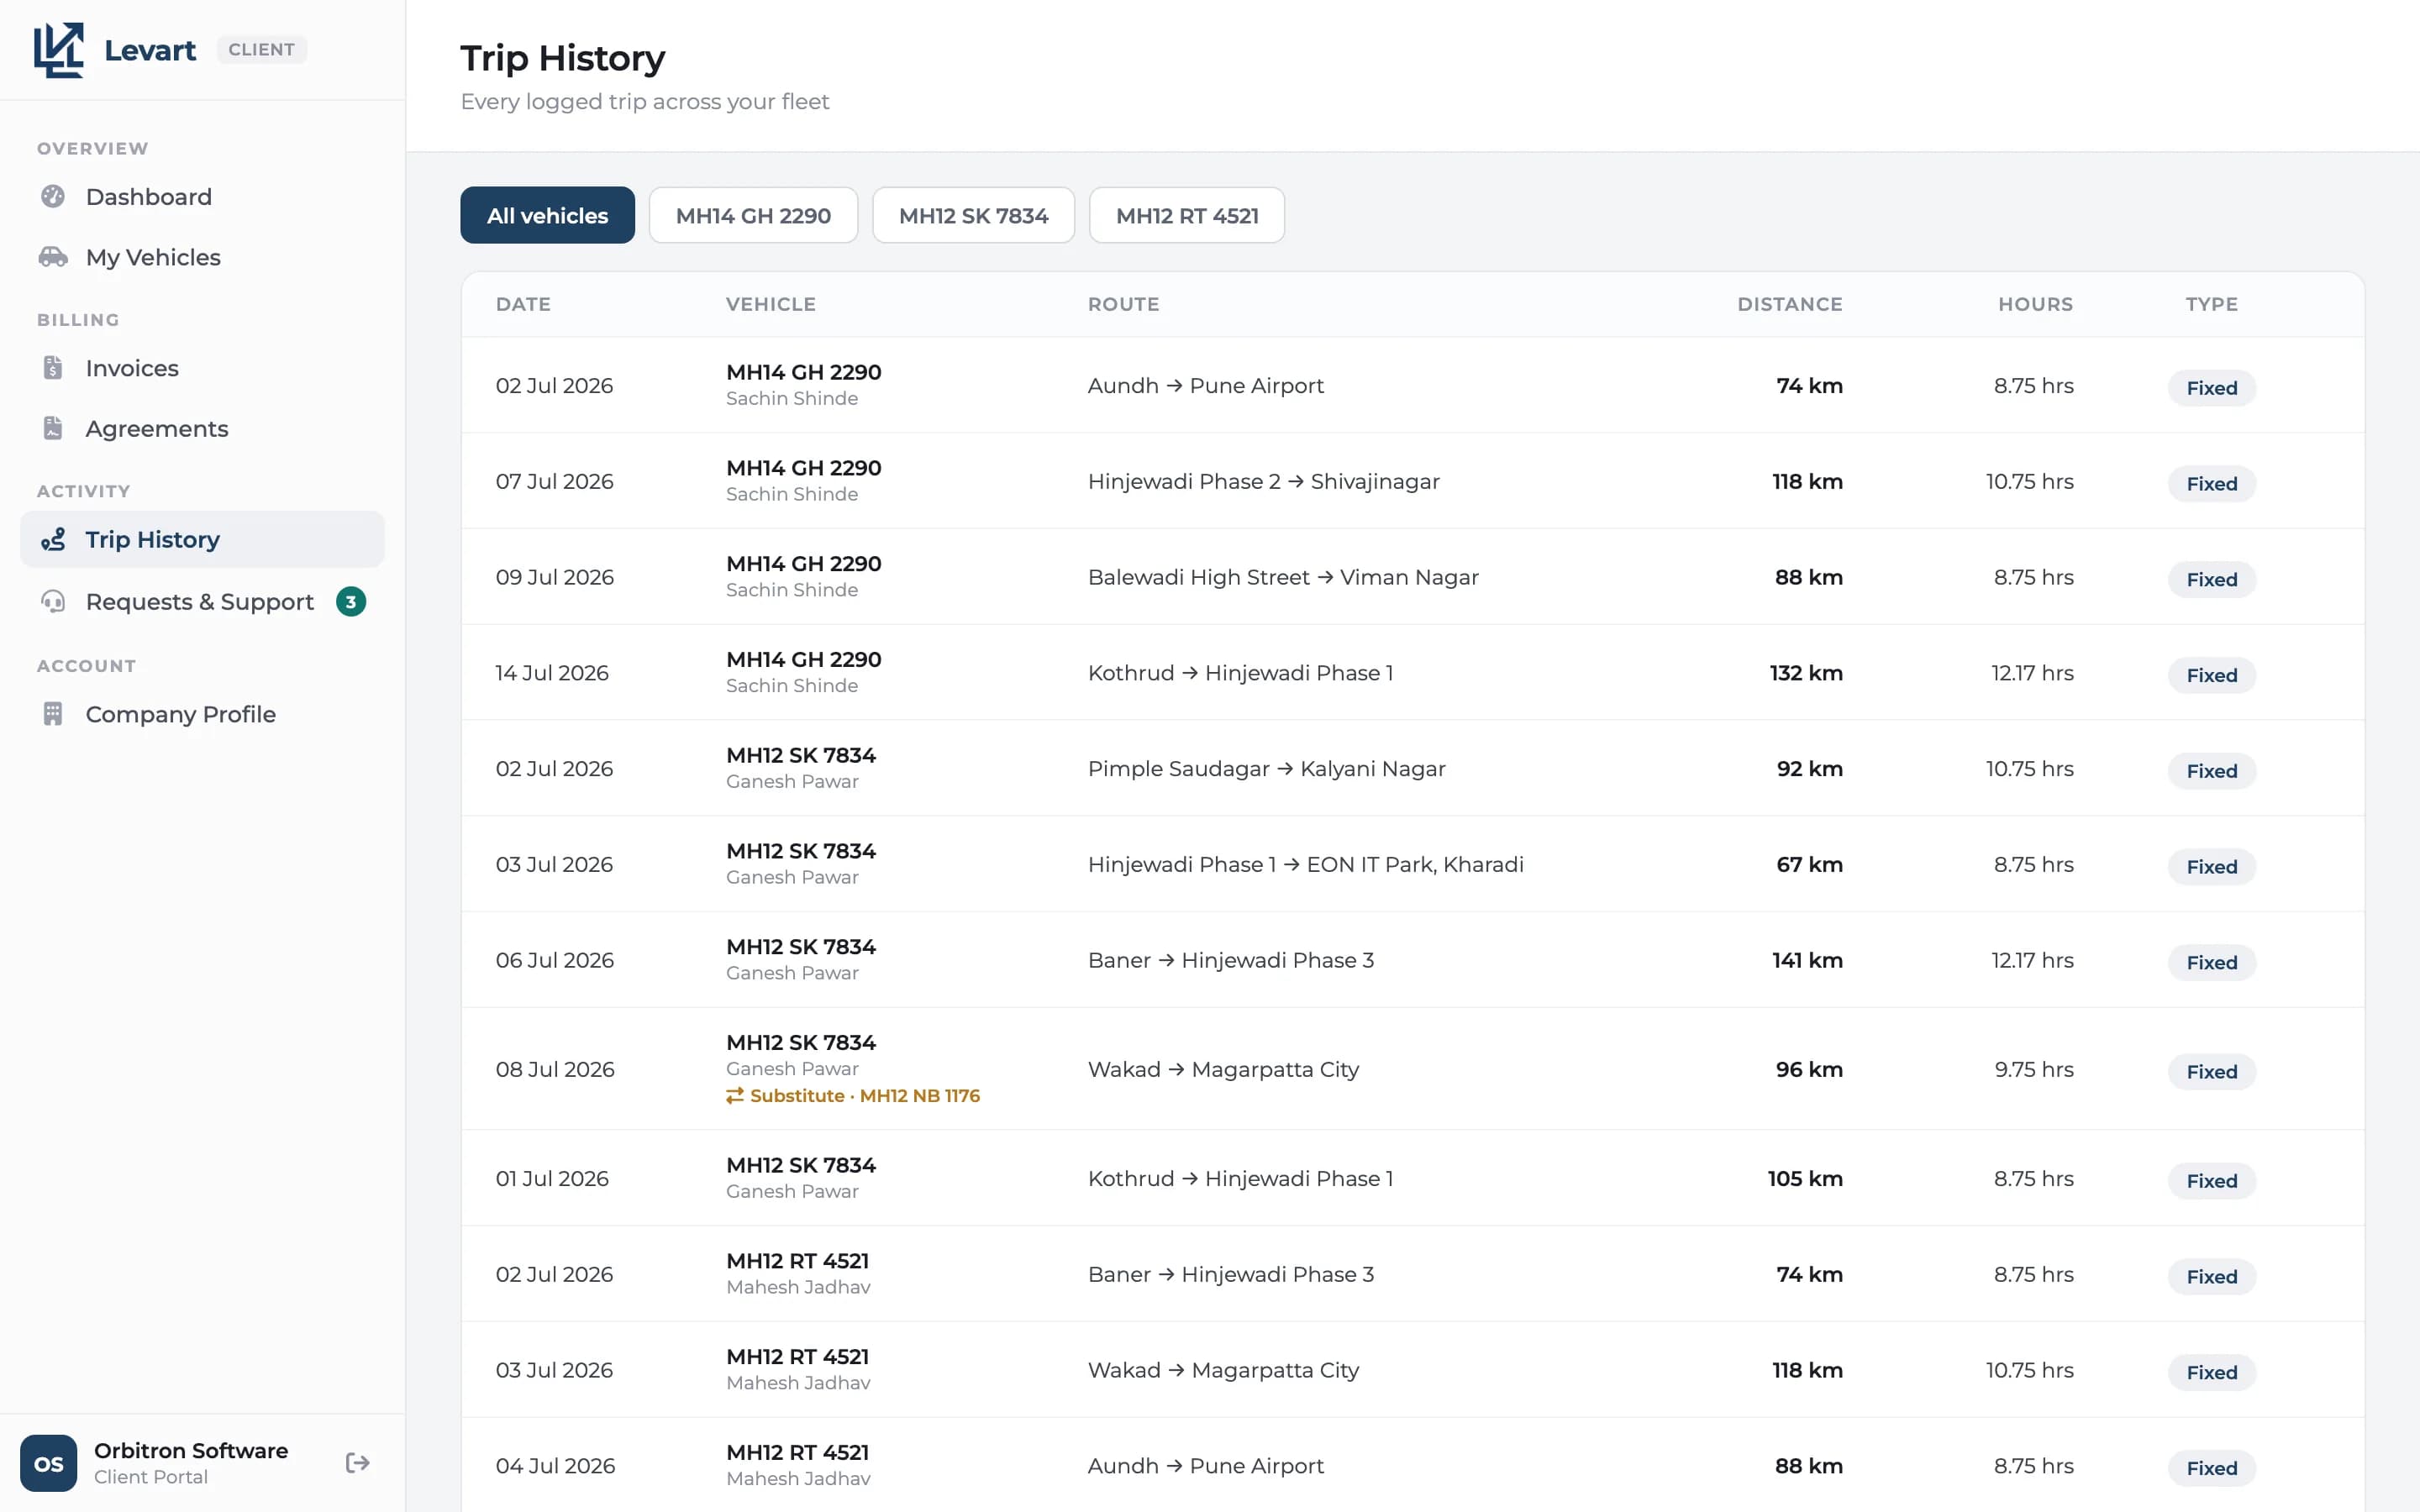
Task: Click the ROUTE column header
Action: 1124,304
